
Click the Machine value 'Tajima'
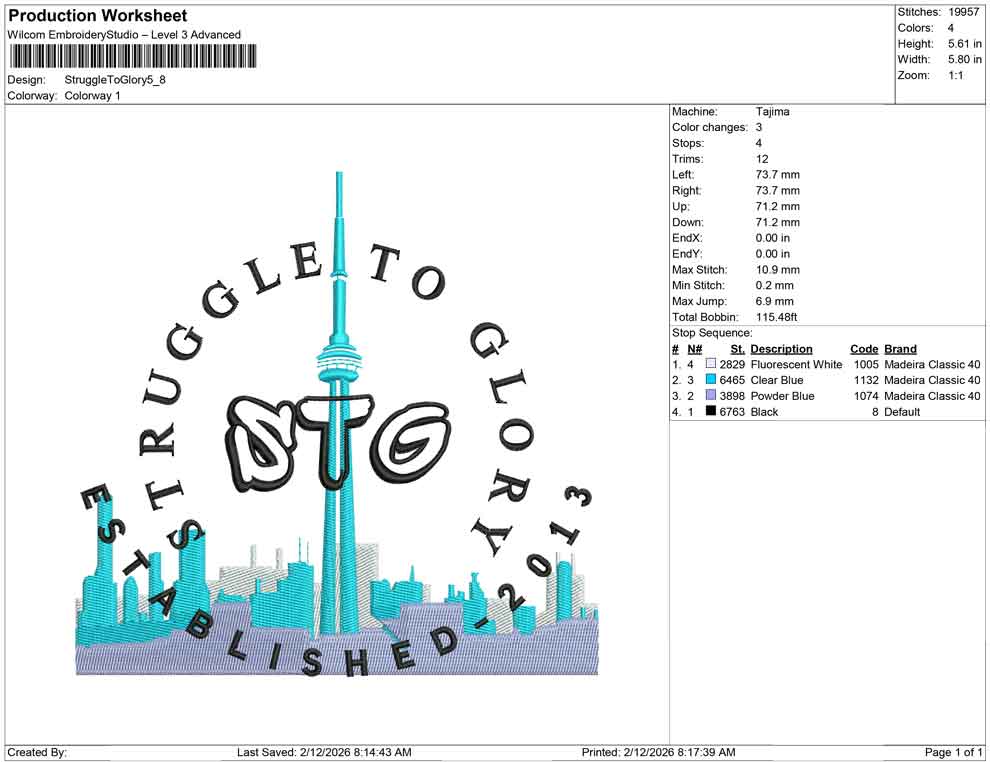pyautogui.click(x=772, y=112)
